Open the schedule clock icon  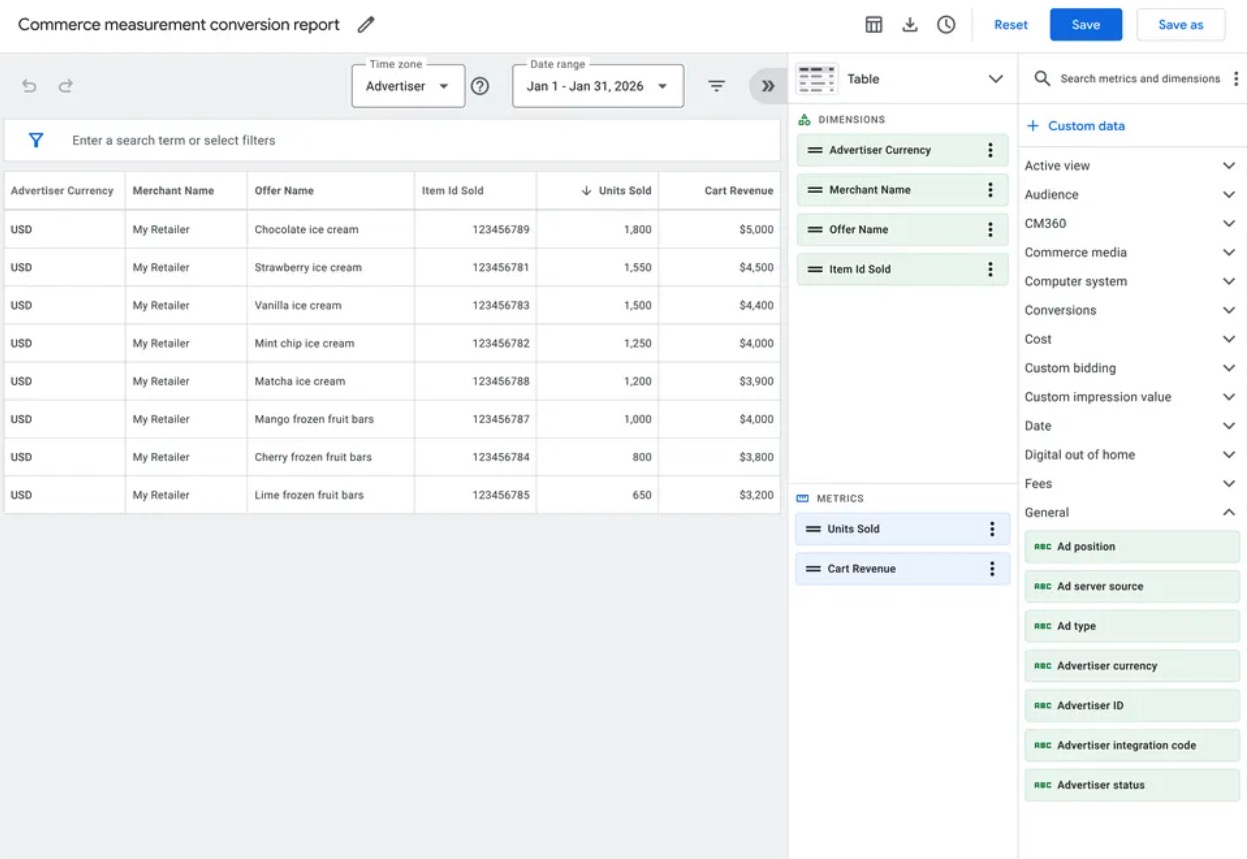click(946, 25)
